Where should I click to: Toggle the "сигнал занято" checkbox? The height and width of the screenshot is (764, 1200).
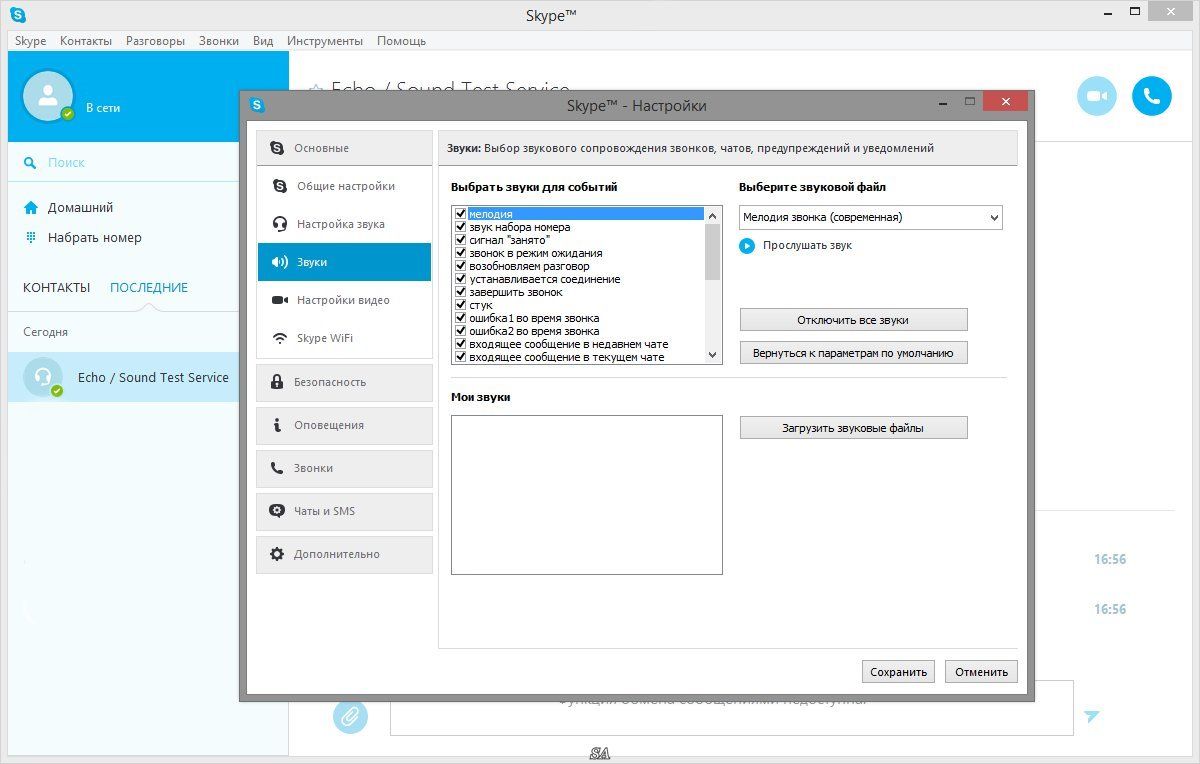[x=461, y=240]
